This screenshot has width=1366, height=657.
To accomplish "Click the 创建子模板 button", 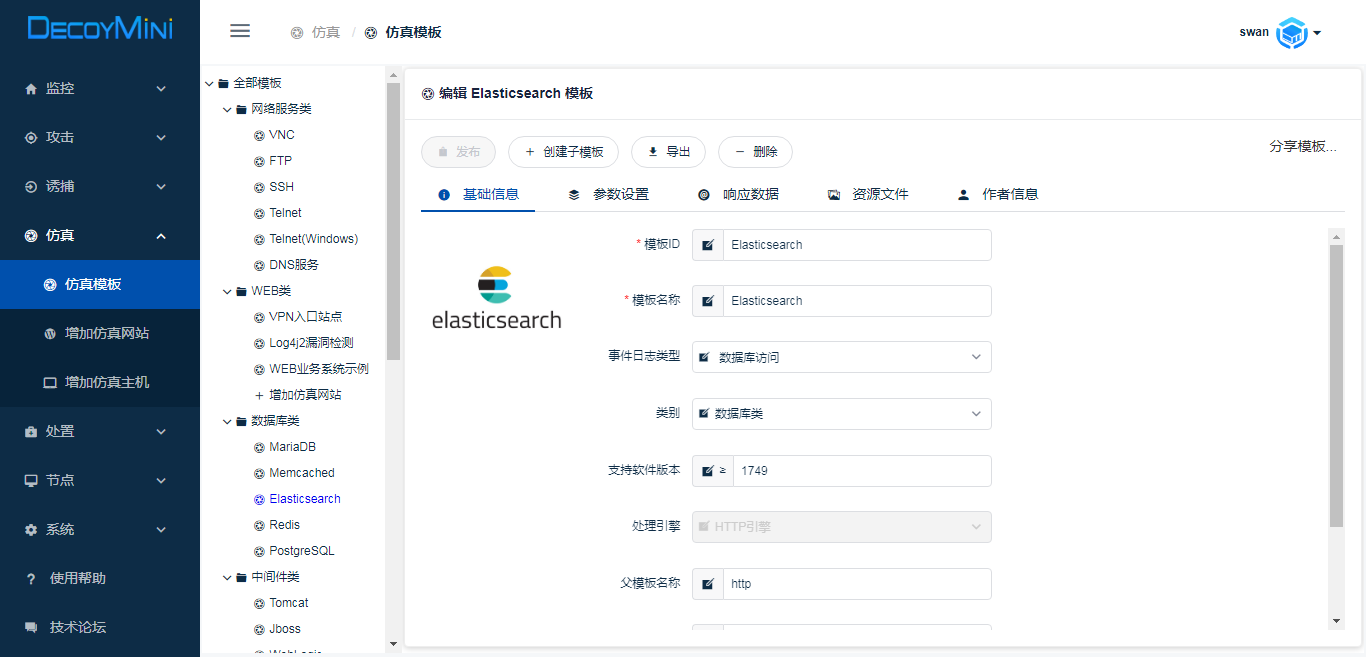I will 563,152.
